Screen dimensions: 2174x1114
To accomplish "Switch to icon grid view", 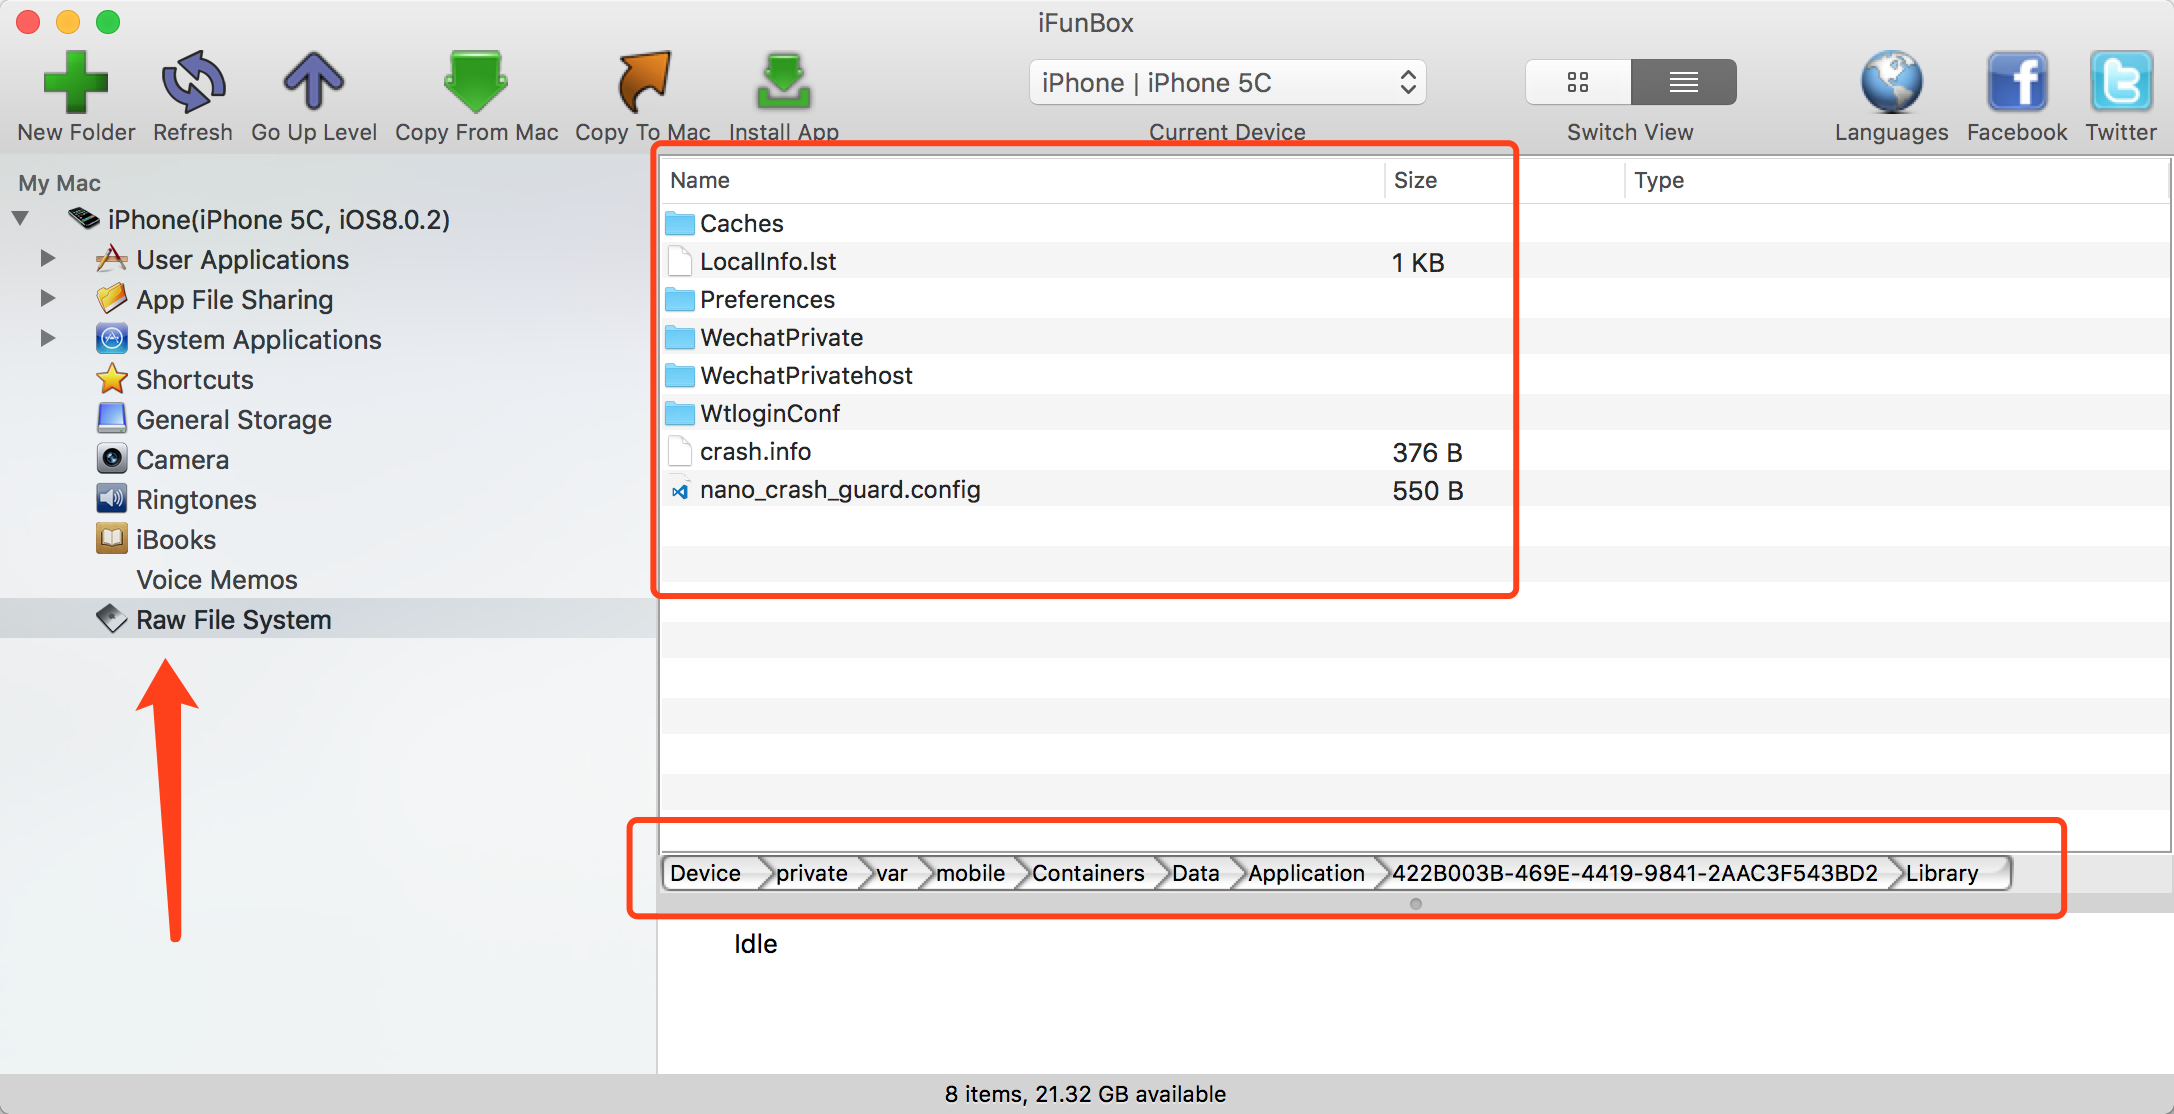I will (x=1578, y=82).
